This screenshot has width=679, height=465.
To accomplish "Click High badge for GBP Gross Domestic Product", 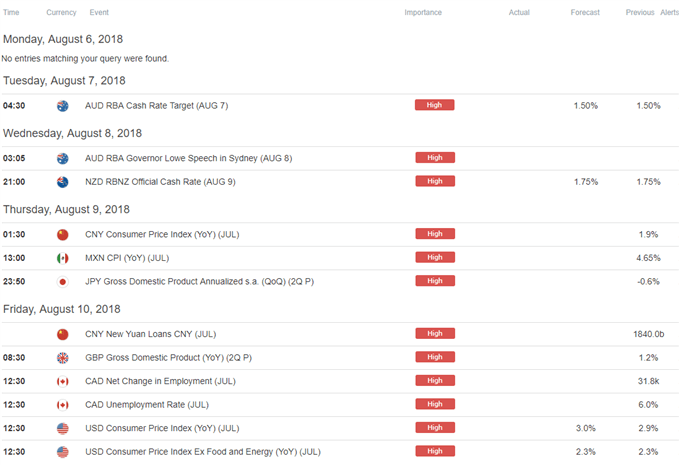I will 435,357.
